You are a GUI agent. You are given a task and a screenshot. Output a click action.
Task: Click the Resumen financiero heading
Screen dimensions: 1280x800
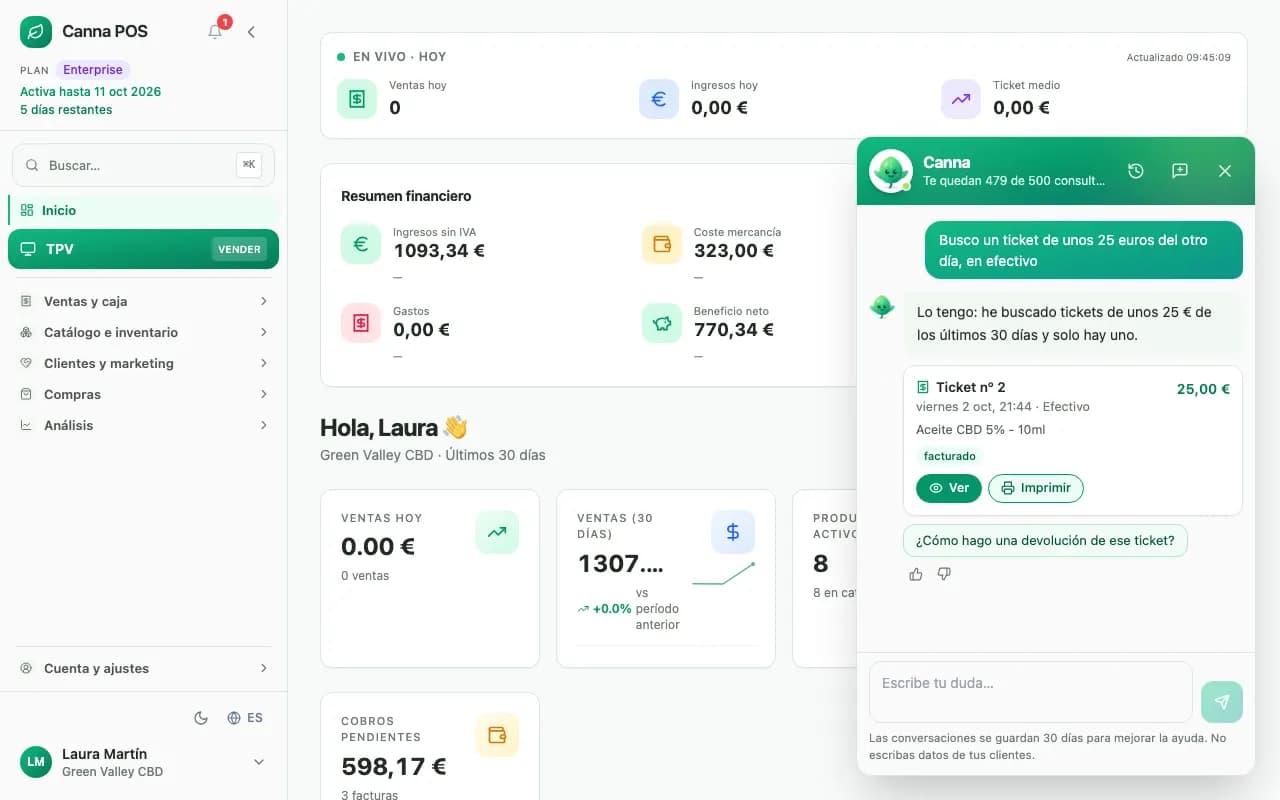[x=406, y=196]
